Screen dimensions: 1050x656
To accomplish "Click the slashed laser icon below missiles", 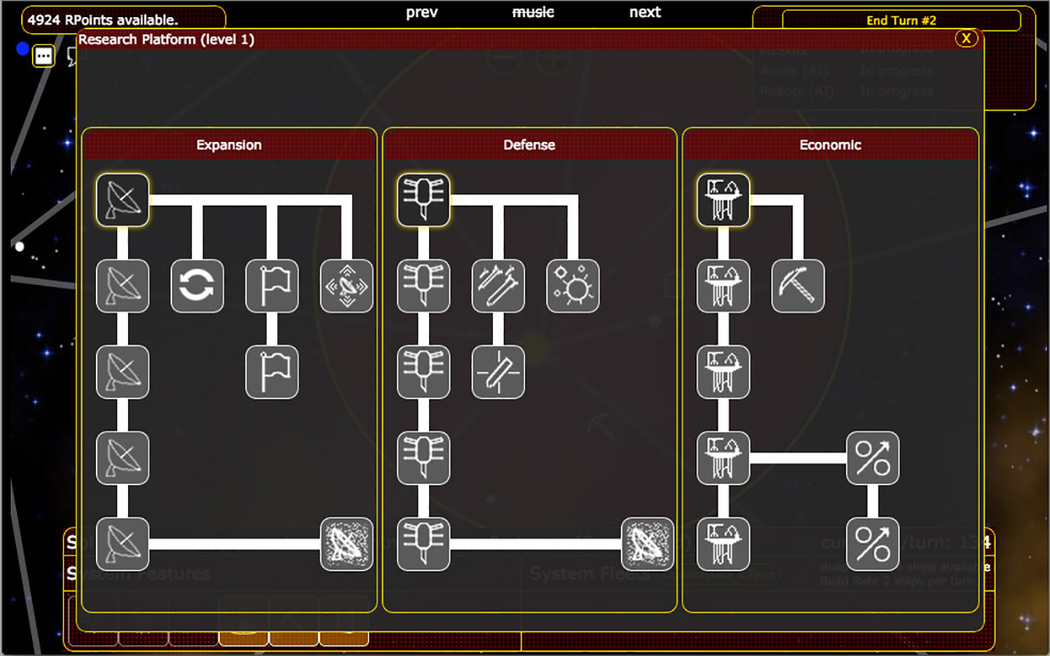I will (498, 372).
